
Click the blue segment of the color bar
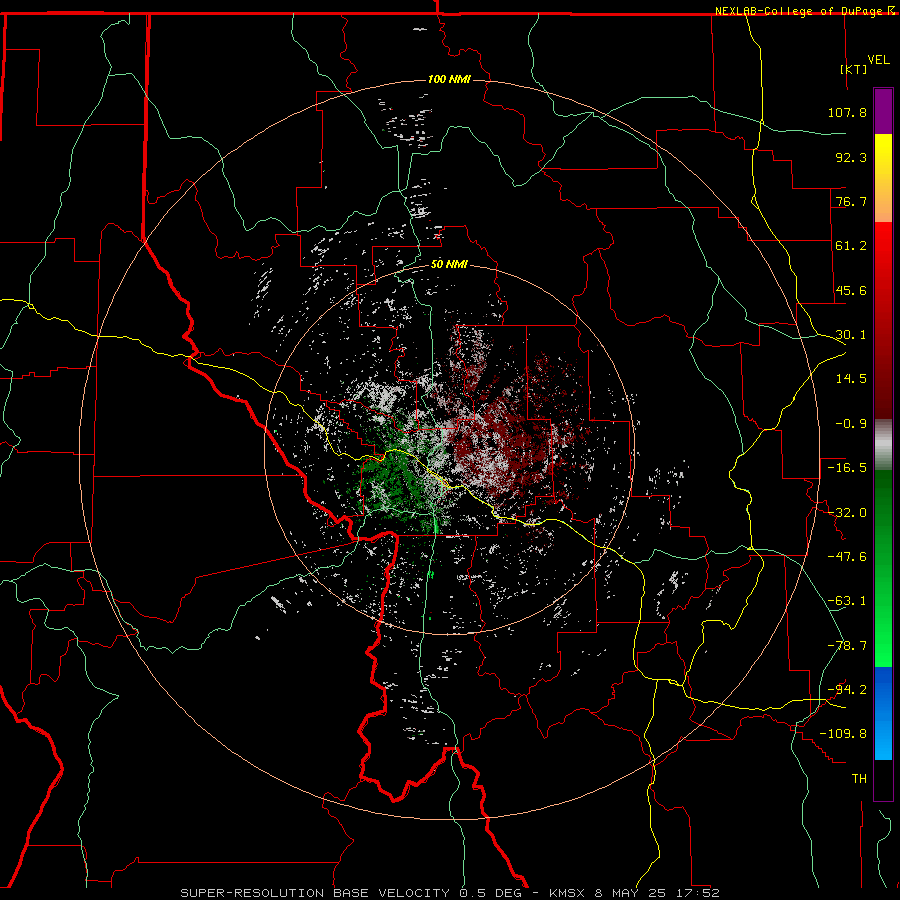[883, 713]
